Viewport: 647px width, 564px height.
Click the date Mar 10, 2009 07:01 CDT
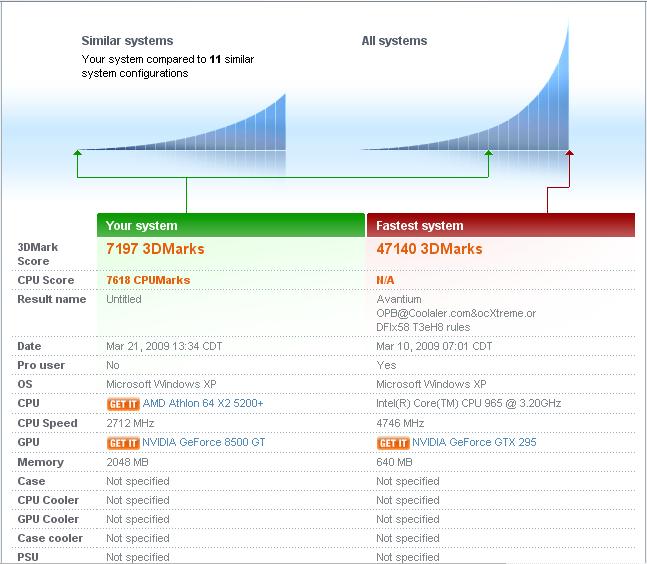coord(434,346)
